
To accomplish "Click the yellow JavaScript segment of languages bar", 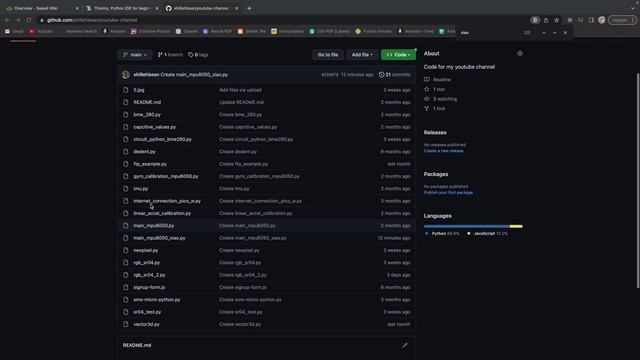I will (x=516, y=226).
